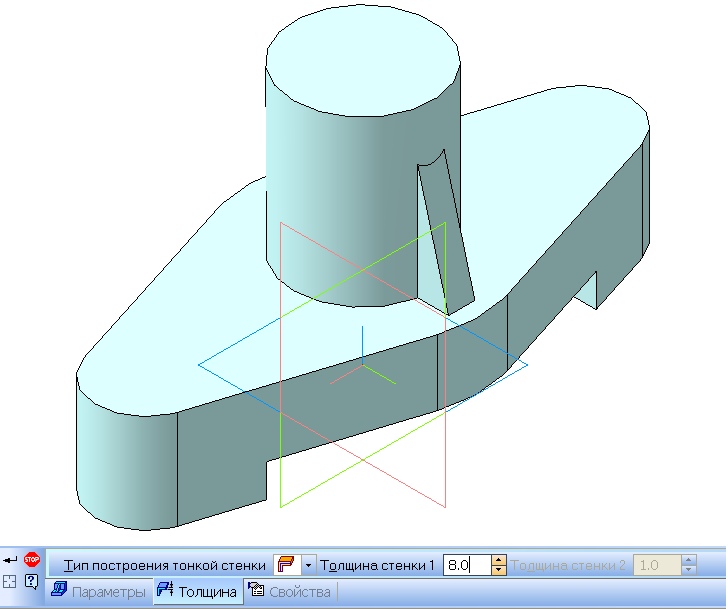Click the create object (enter arrow) icon
Image resolution: width=728 pixels, height=609 pixels.
pos(10,560)
